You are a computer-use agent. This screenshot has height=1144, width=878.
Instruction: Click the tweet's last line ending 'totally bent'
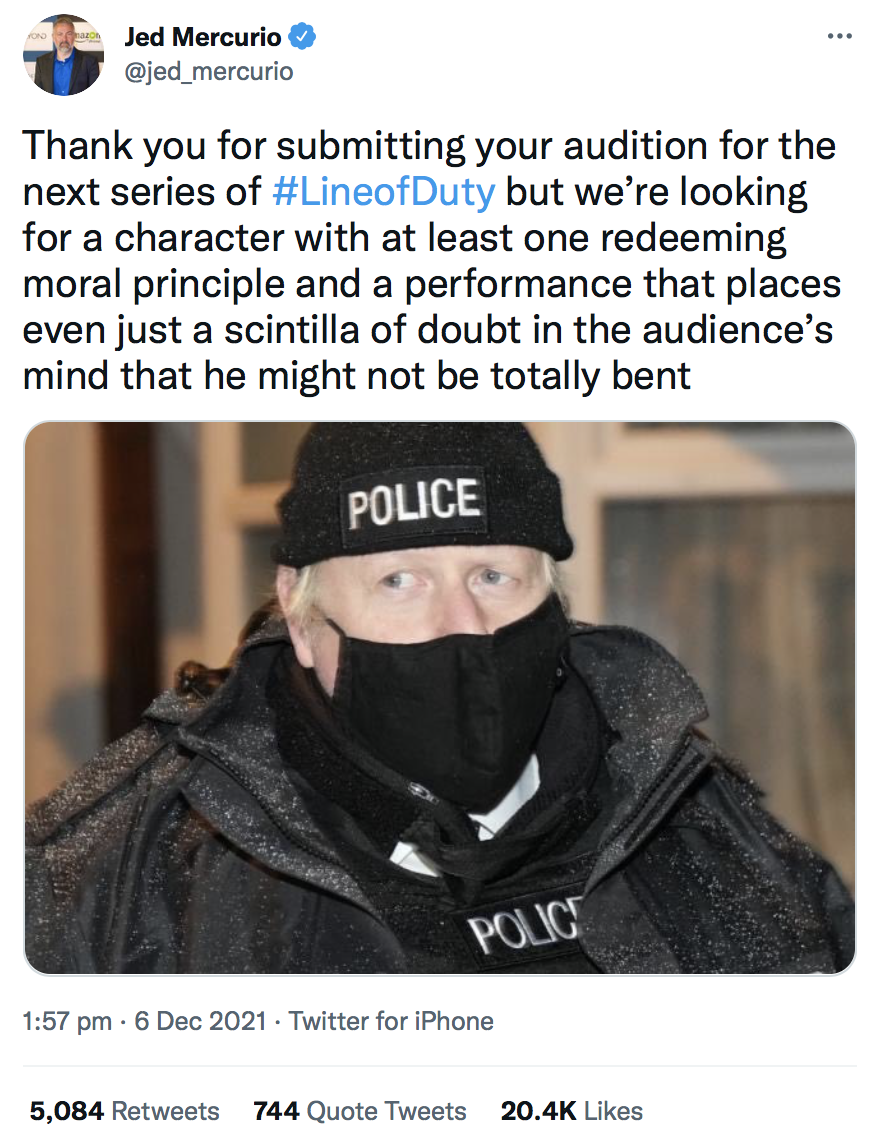pyautogui.click(x=357, y=376)
